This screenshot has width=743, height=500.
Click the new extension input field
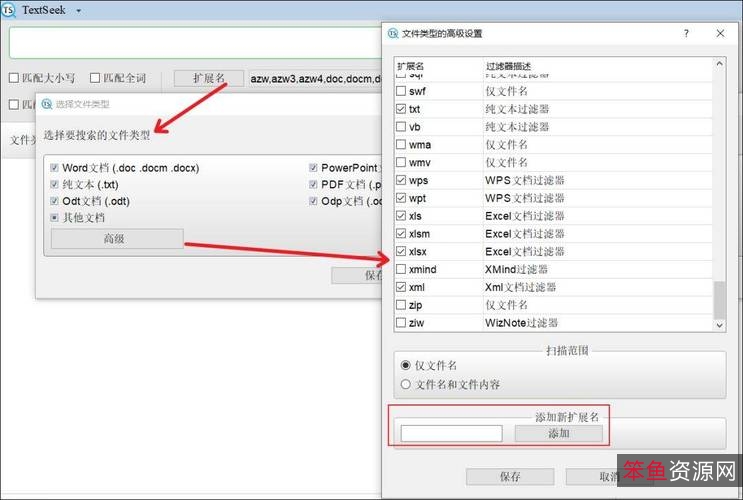click(451, 433)
